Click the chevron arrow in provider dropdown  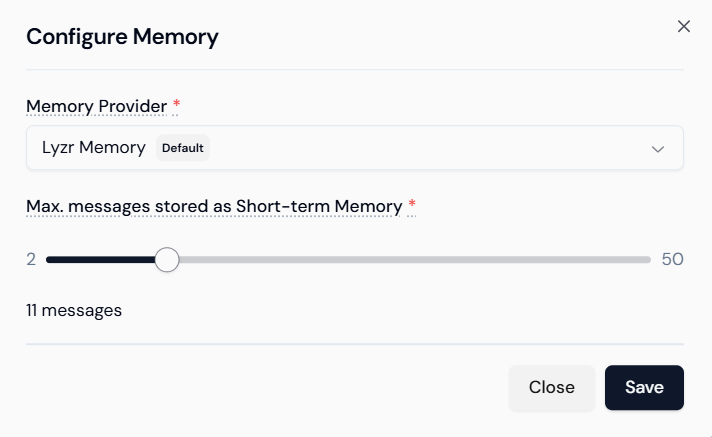pos(658,149)
